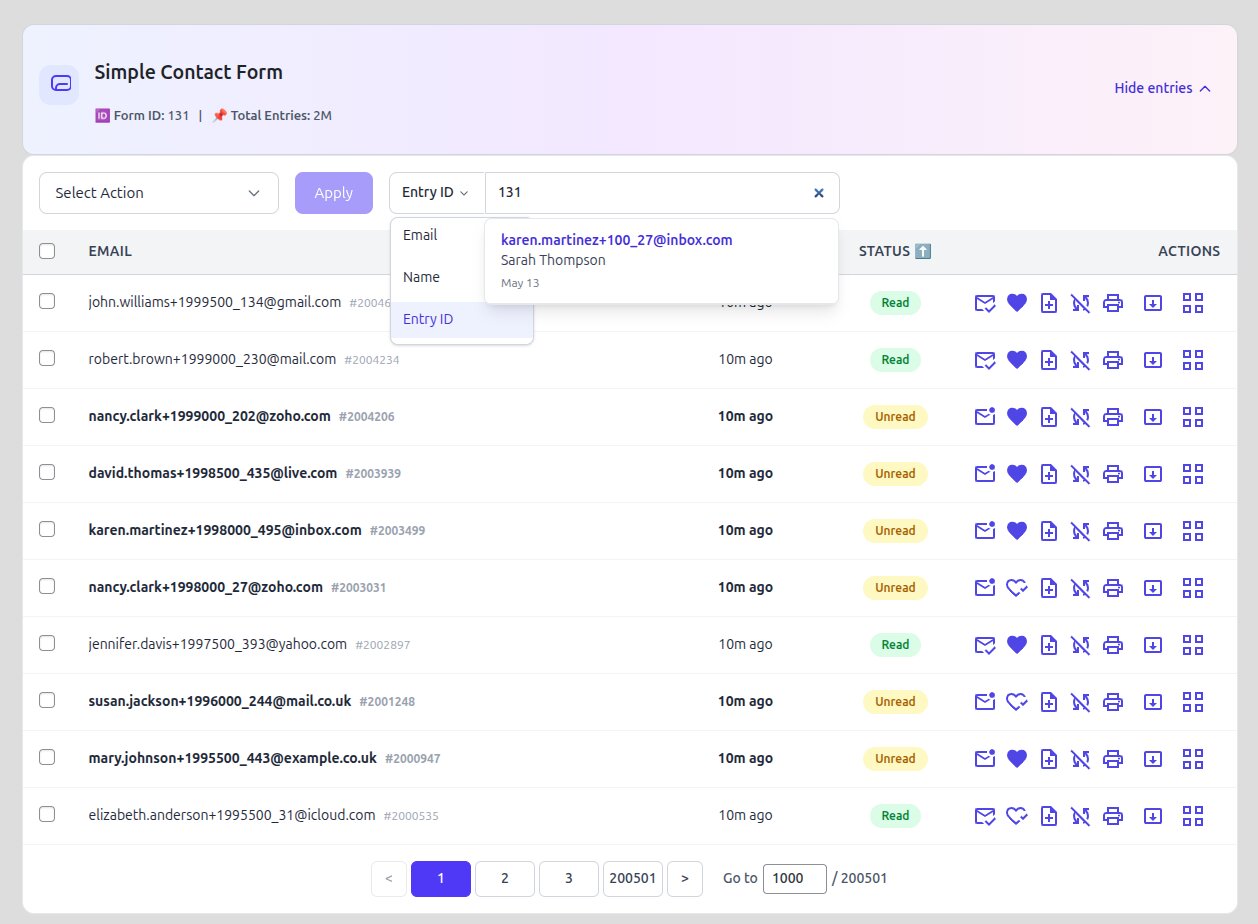Go to page 2 in pagination

(504, 879)
